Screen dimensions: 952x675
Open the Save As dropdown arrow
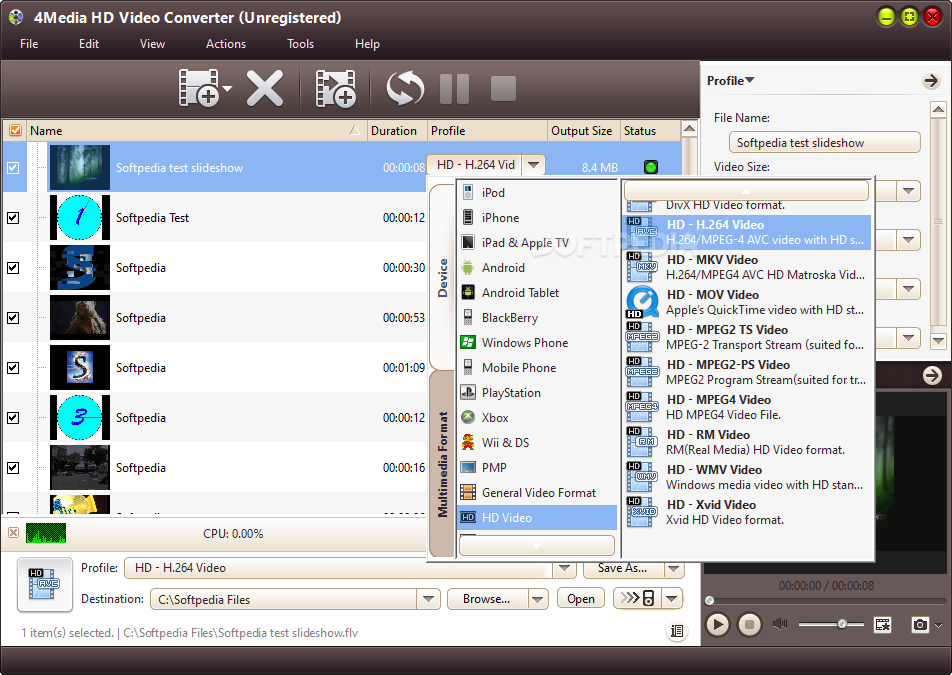(673, 568)
